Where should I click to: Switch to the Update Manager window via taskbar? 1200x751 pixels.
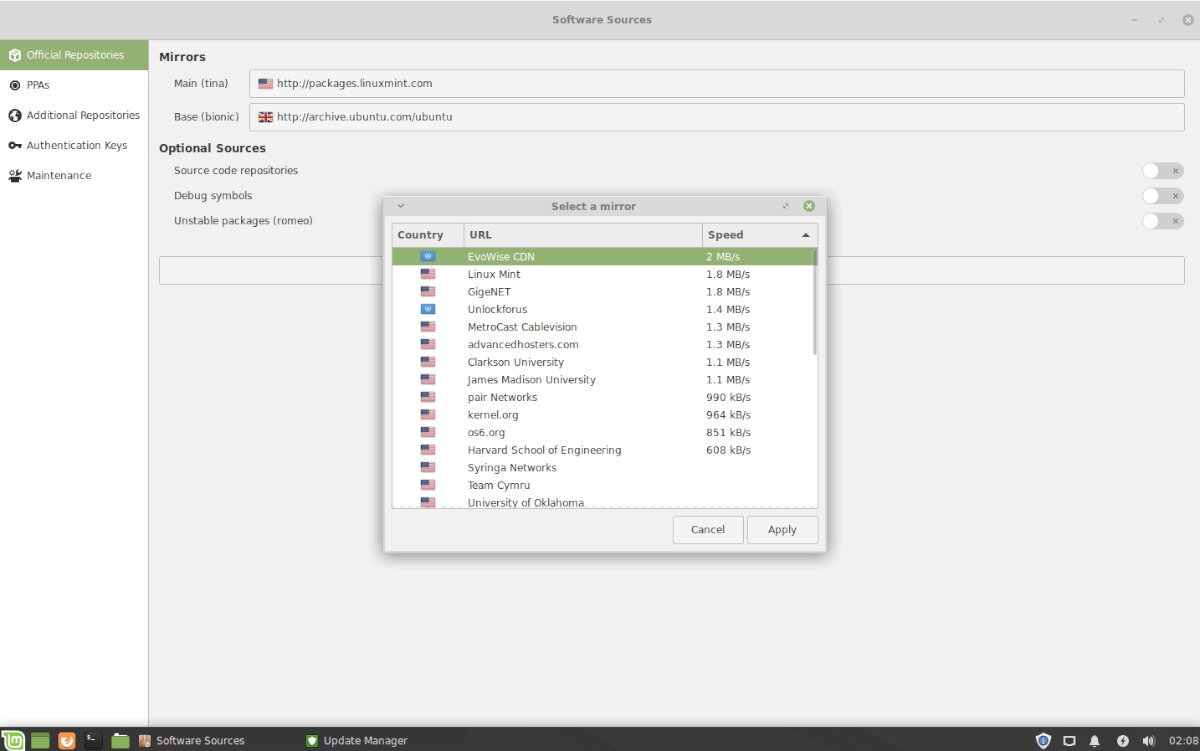click(363, 740)
